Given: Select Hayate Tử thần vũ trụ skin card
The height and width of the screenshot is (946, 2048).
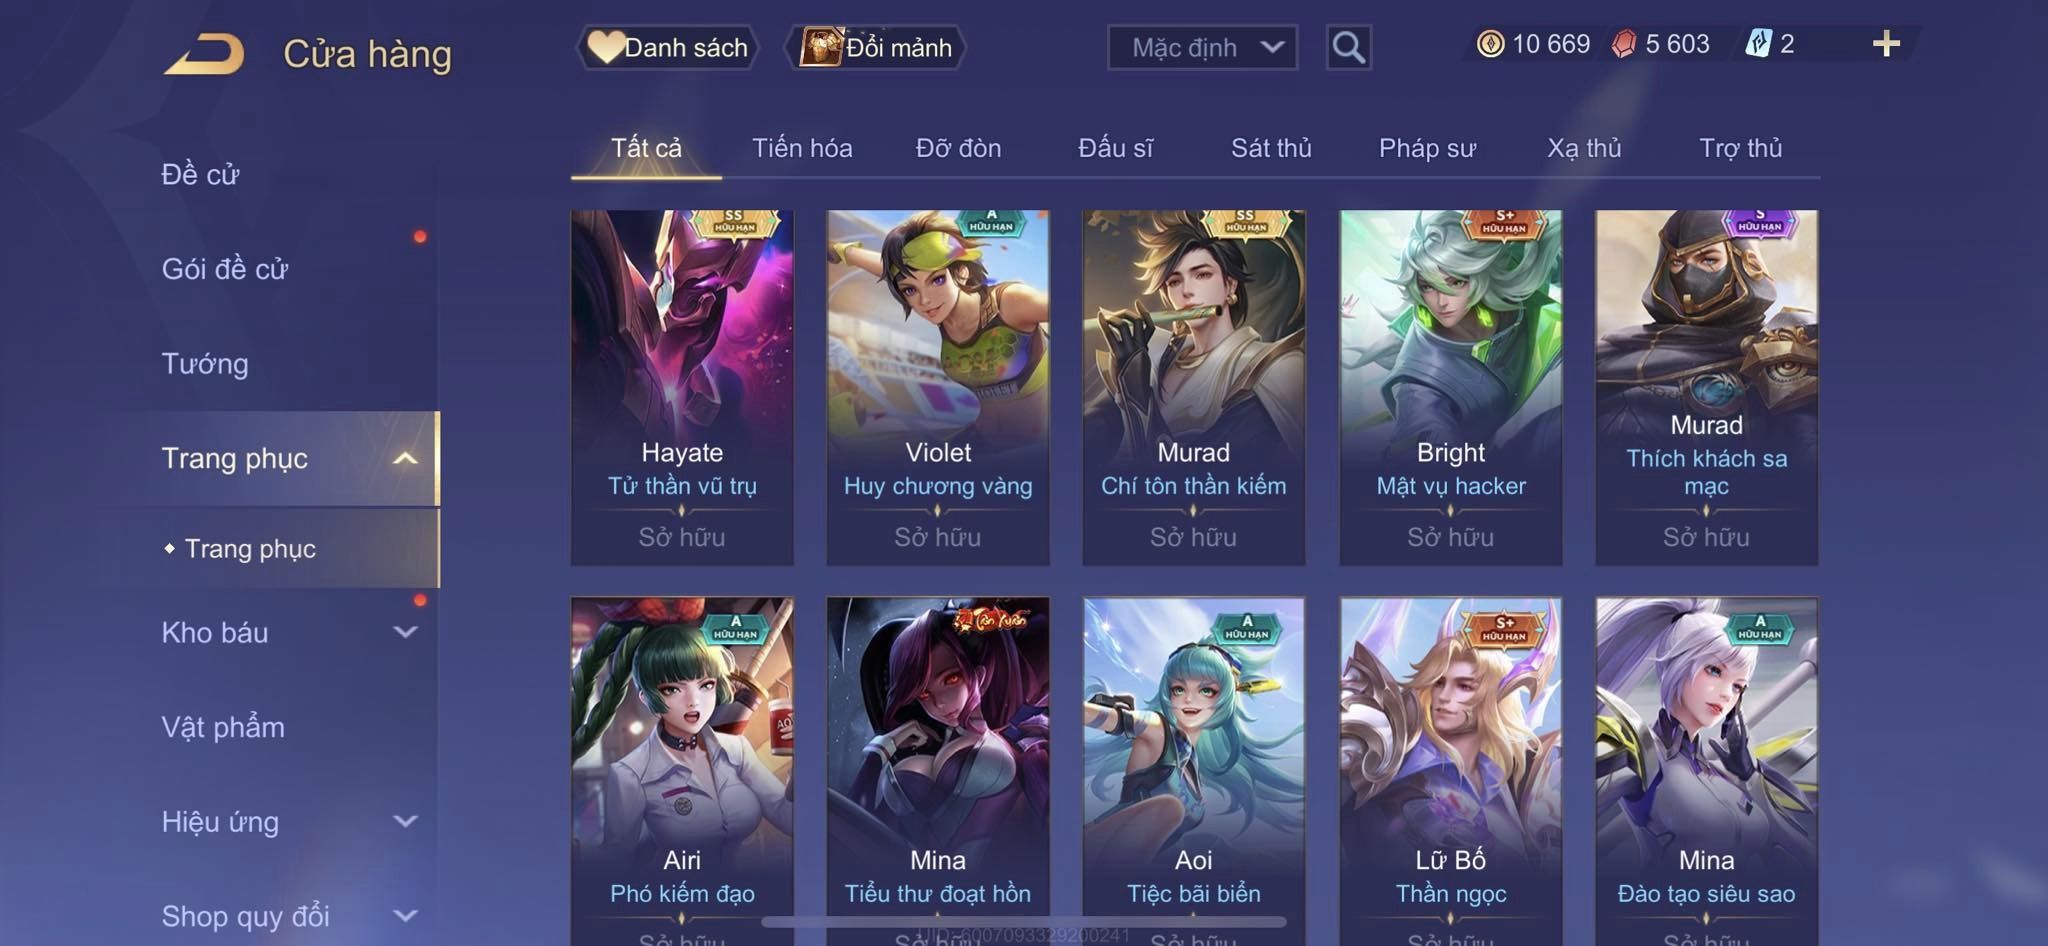Looking at the screenshot, I should coord(682,388).
